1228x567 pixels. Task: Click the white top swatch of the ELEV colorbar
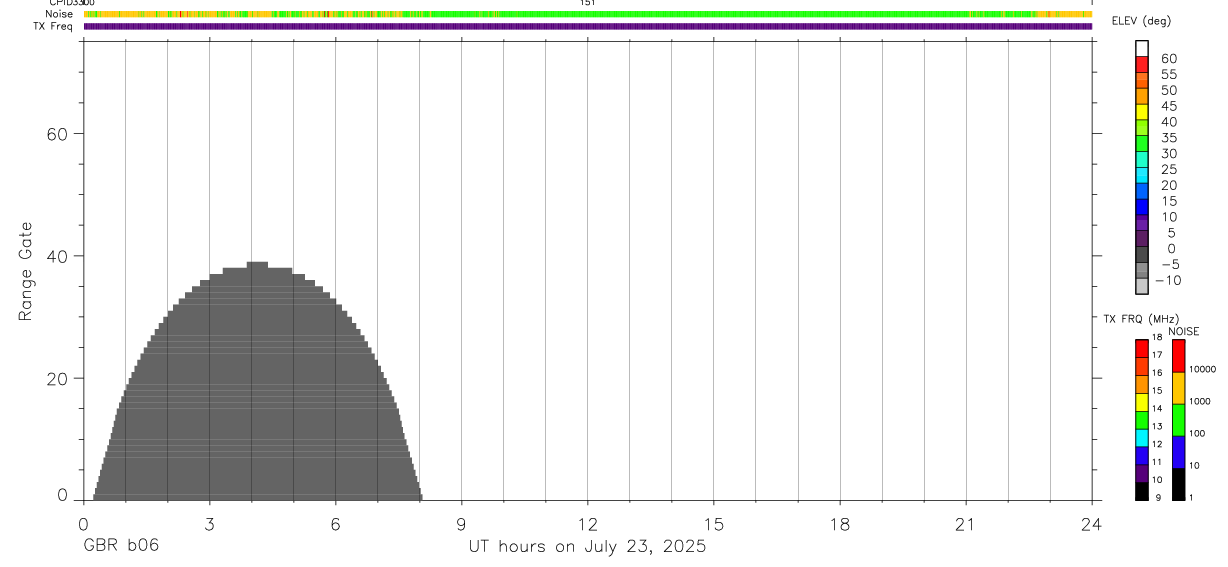point(1142,48)
